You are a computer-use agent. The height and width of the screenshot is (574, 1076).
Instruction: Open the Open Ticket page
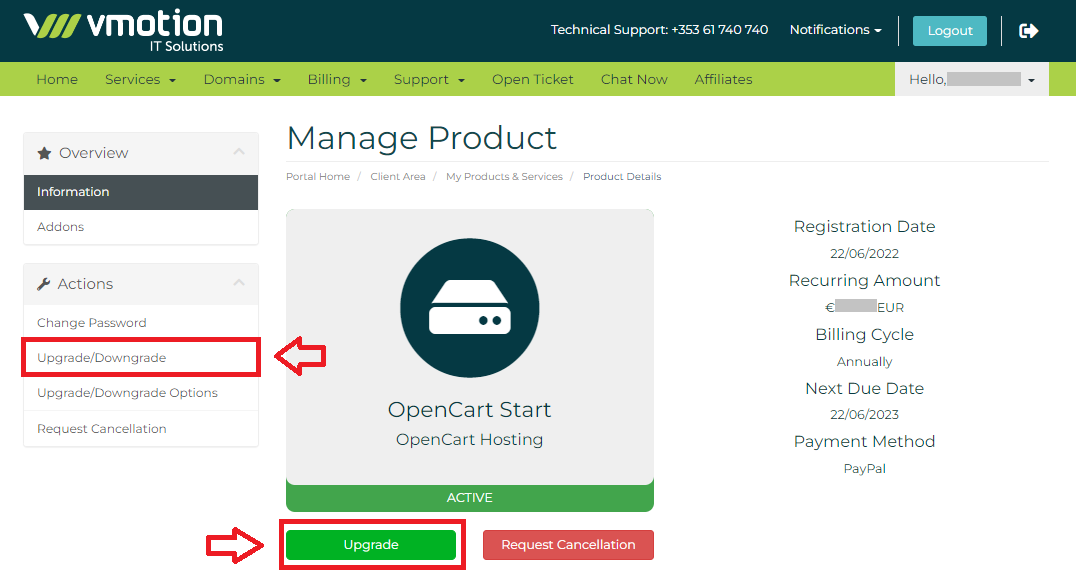[x=533, y=80]
